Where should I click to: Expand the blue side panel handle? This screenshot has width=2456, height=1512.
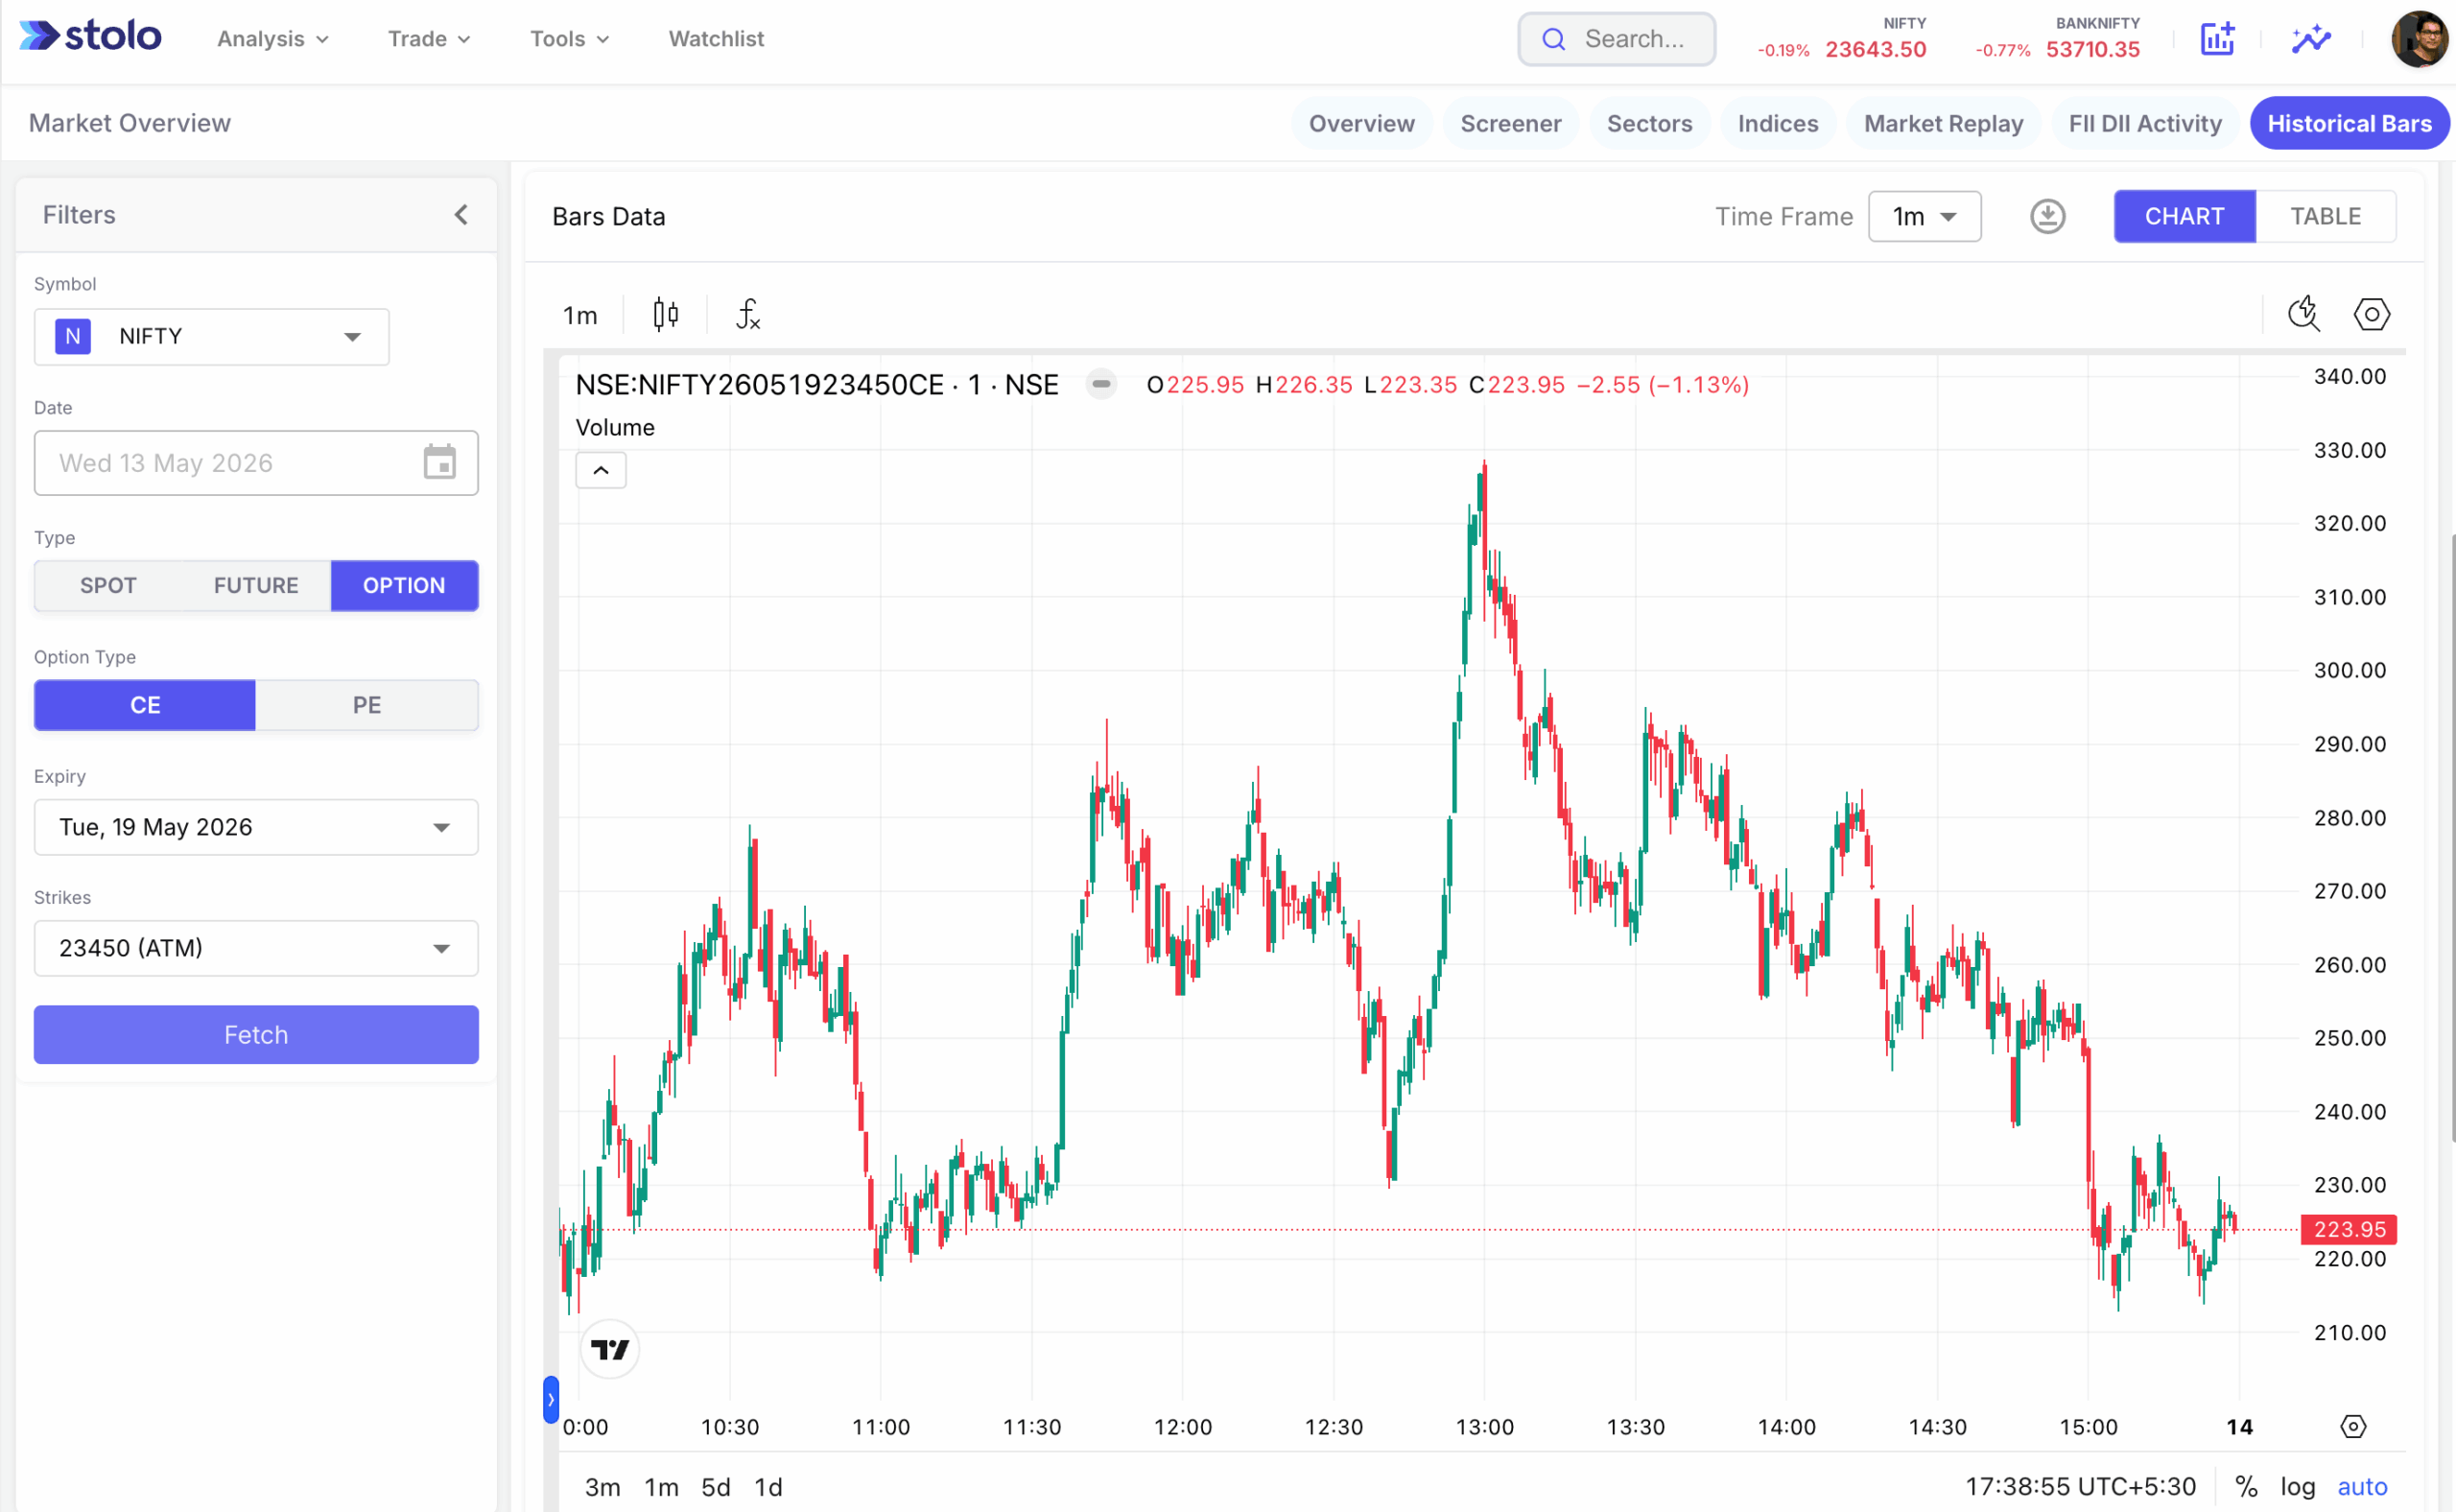click(x=551, y=1399)
